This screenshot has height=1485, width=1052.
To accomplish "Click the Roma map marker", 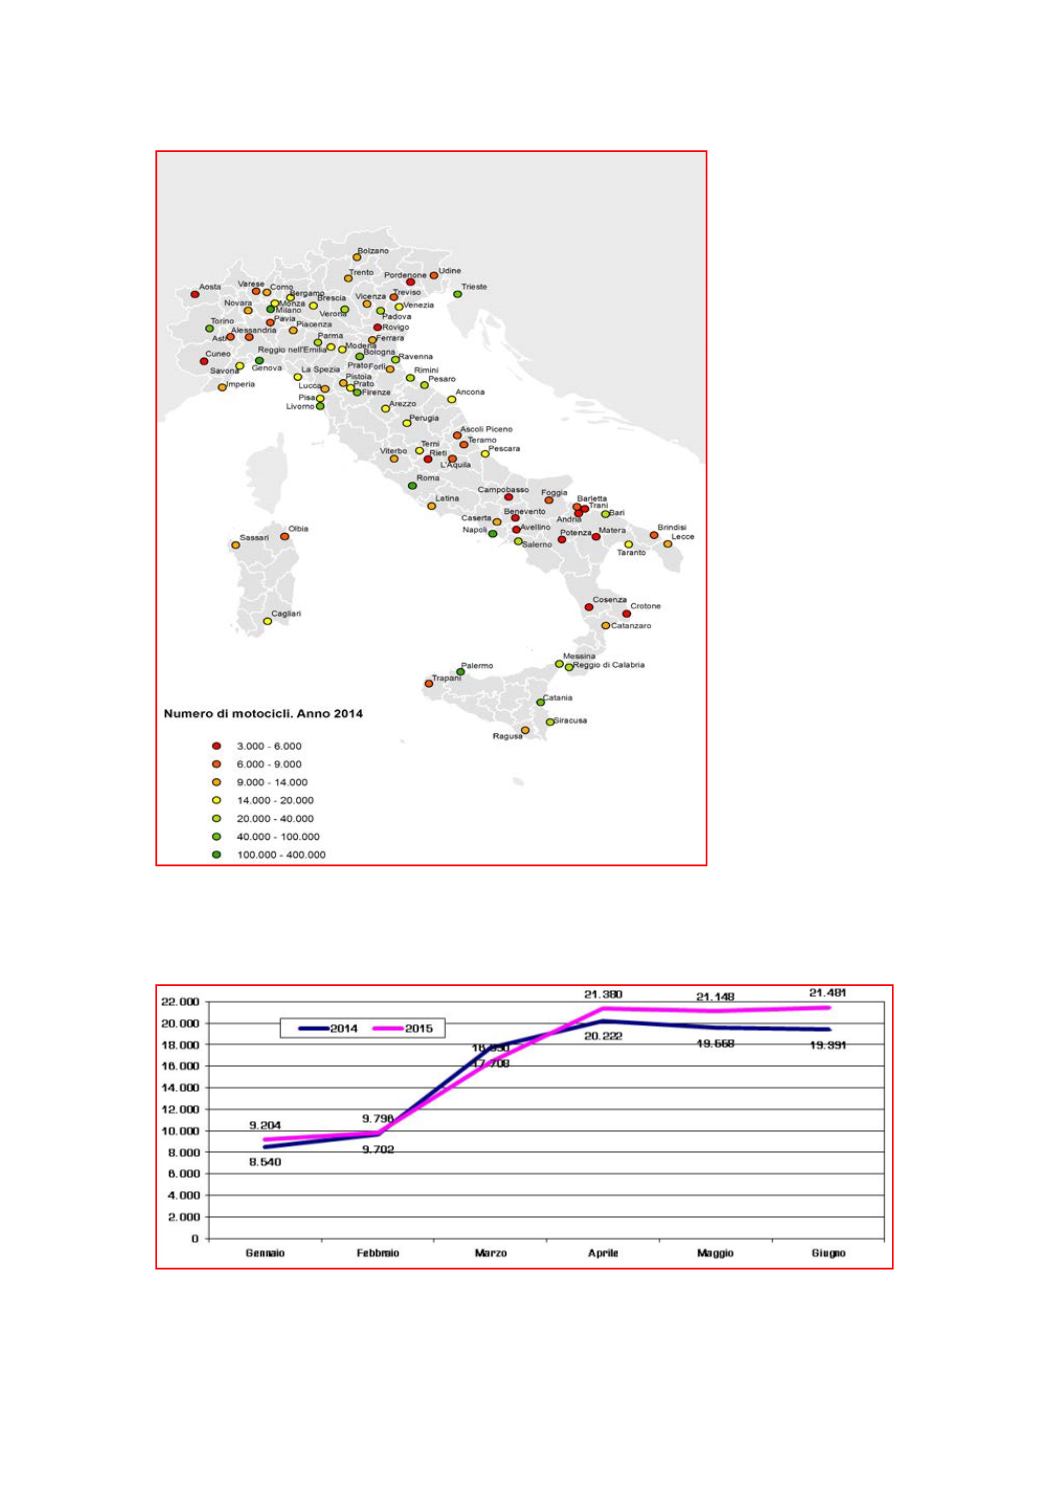I will (x=412, y=486).
